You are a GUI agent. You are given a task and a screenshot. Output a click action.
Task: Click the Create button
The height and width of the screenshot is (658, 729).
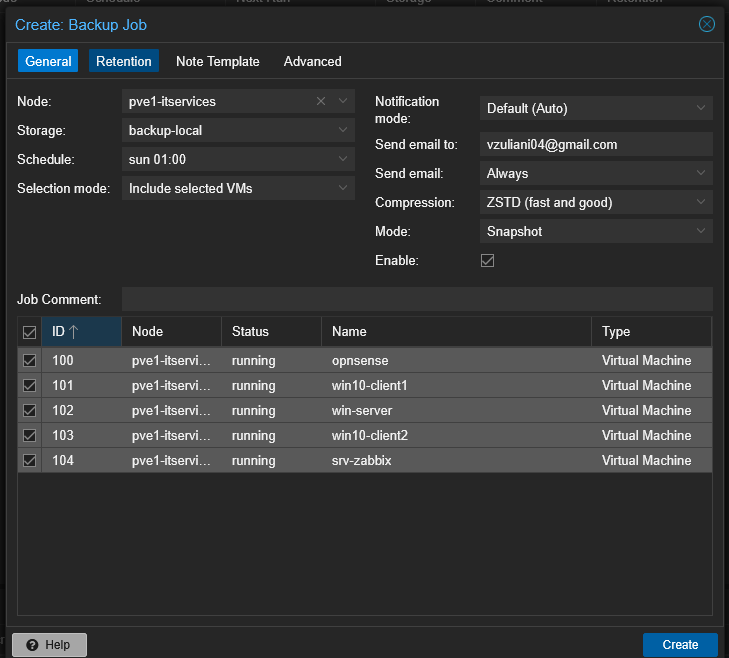[x=680, y=645]
